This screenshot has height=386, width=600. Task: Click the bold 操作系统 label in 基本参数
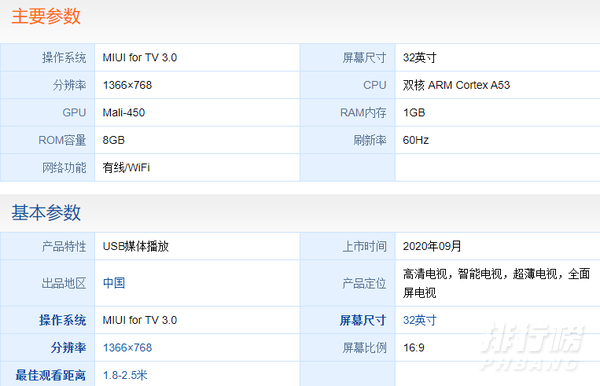(x=63, y=320)
